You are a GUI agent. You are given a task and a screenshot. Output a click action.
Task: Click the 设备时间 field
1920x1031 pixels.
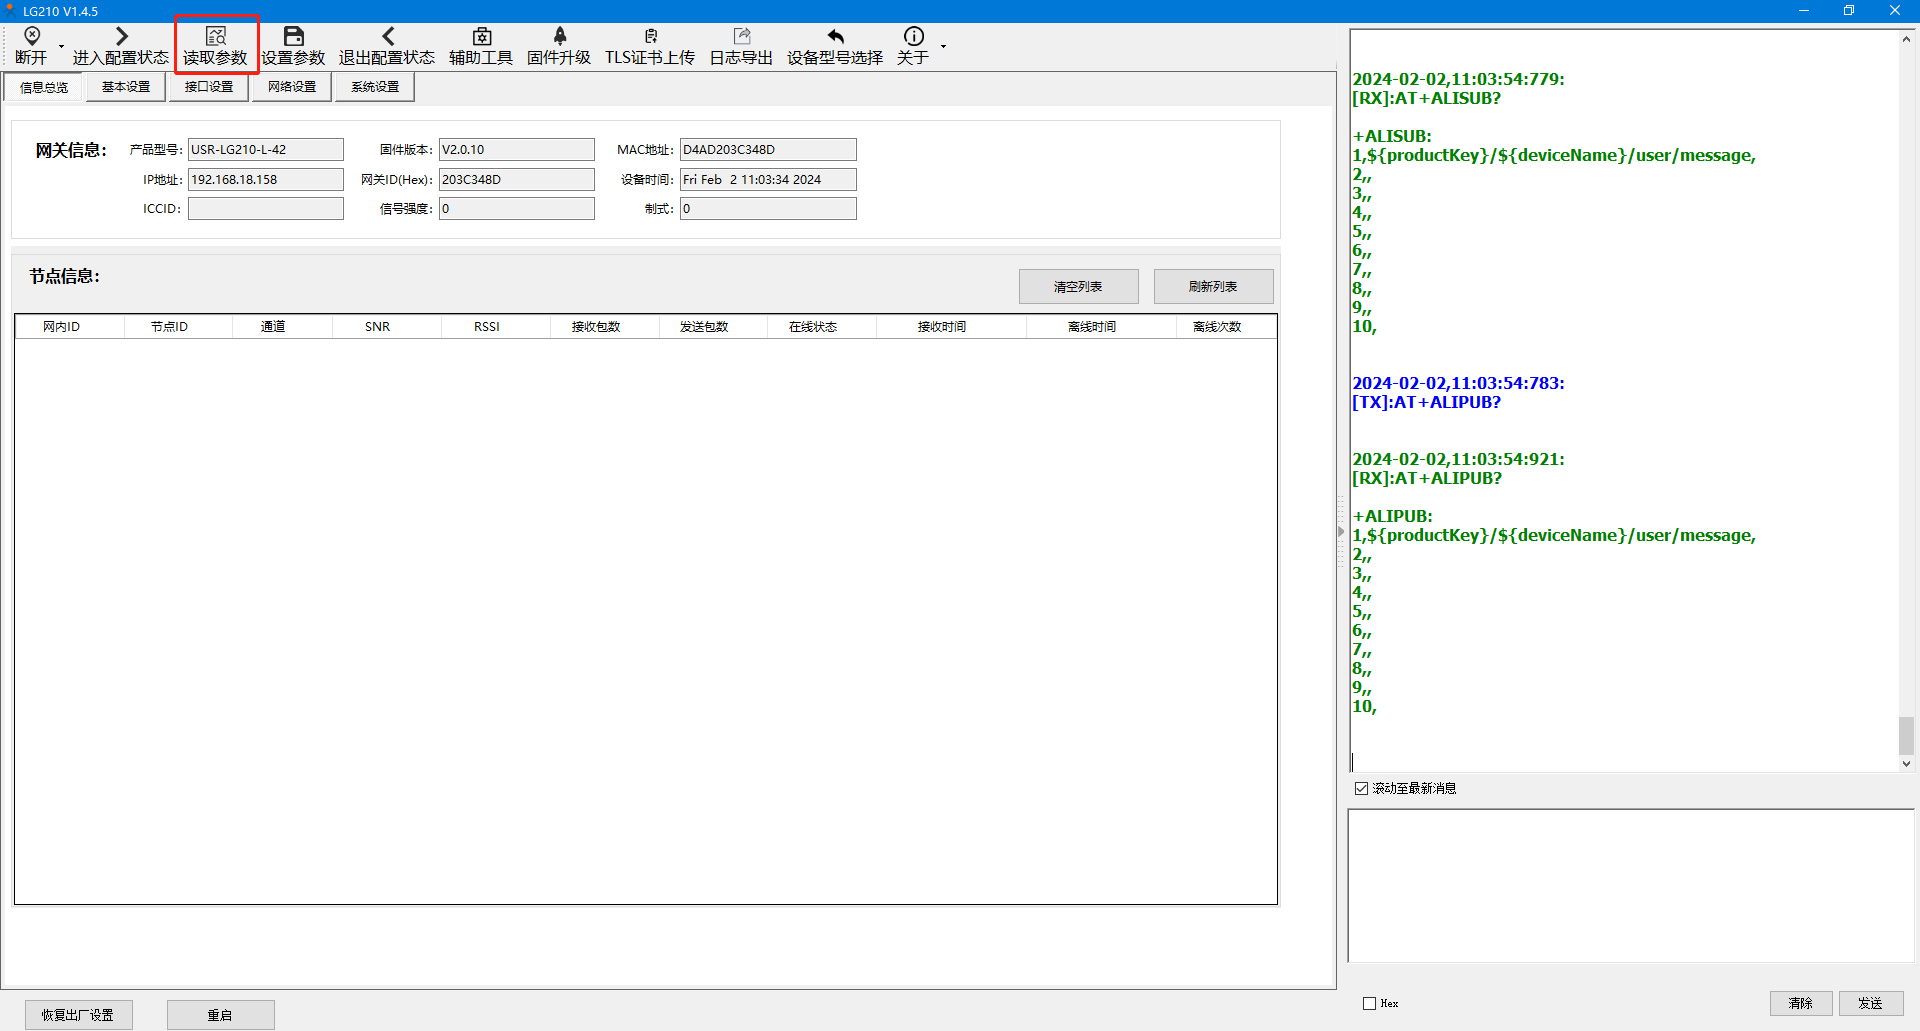pyautogui.click(x=768, y=179)
